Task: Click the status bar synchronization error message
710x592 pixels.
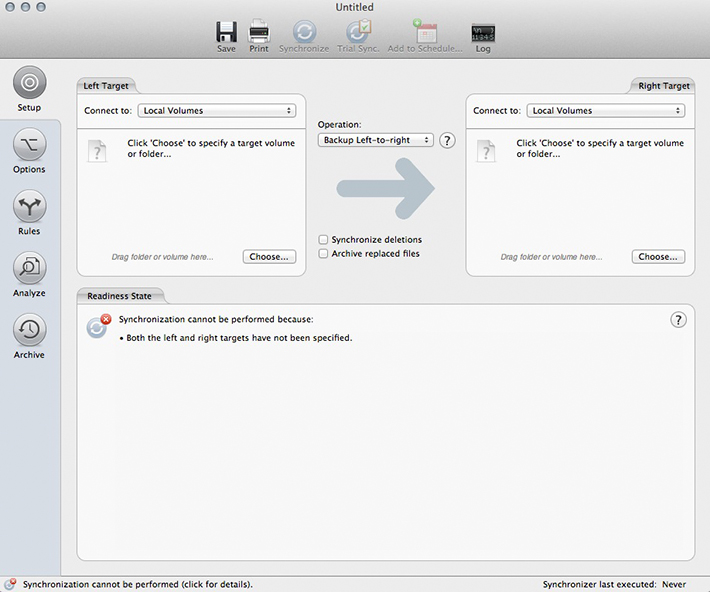Action: (137, 584)
